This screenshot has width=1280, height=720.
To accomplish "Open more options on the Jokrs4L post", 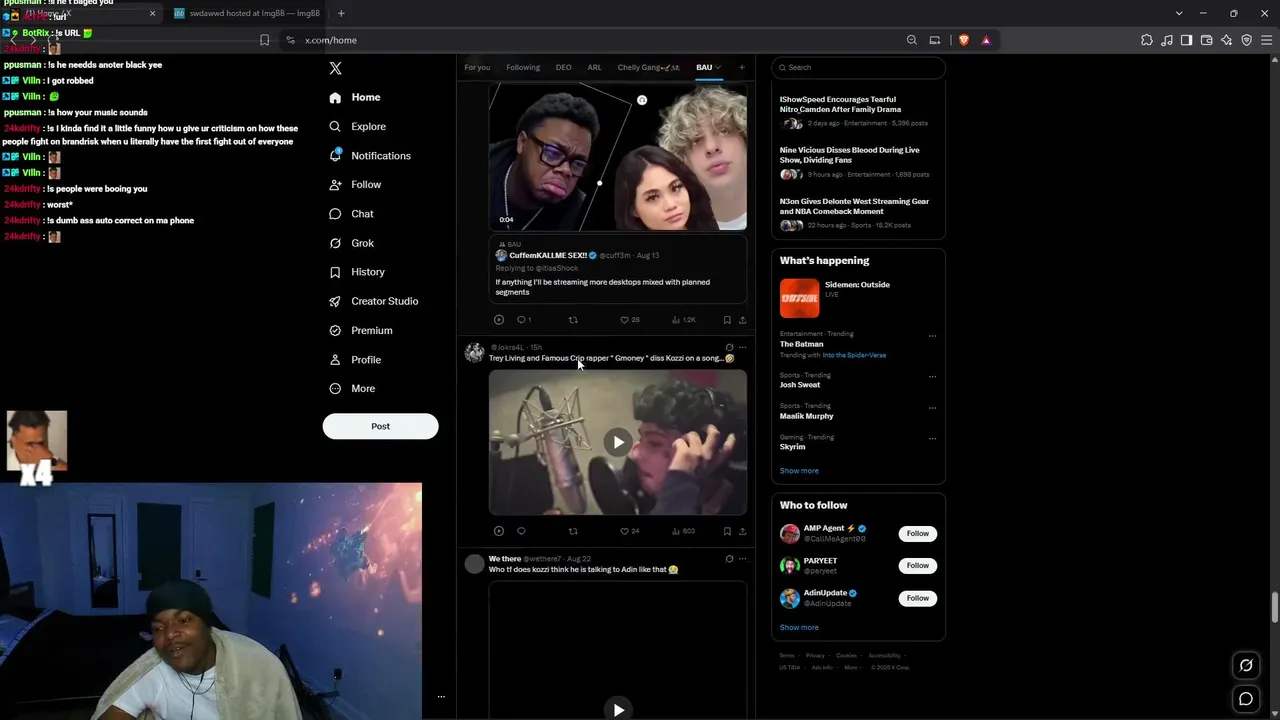I will coord(742,347).
